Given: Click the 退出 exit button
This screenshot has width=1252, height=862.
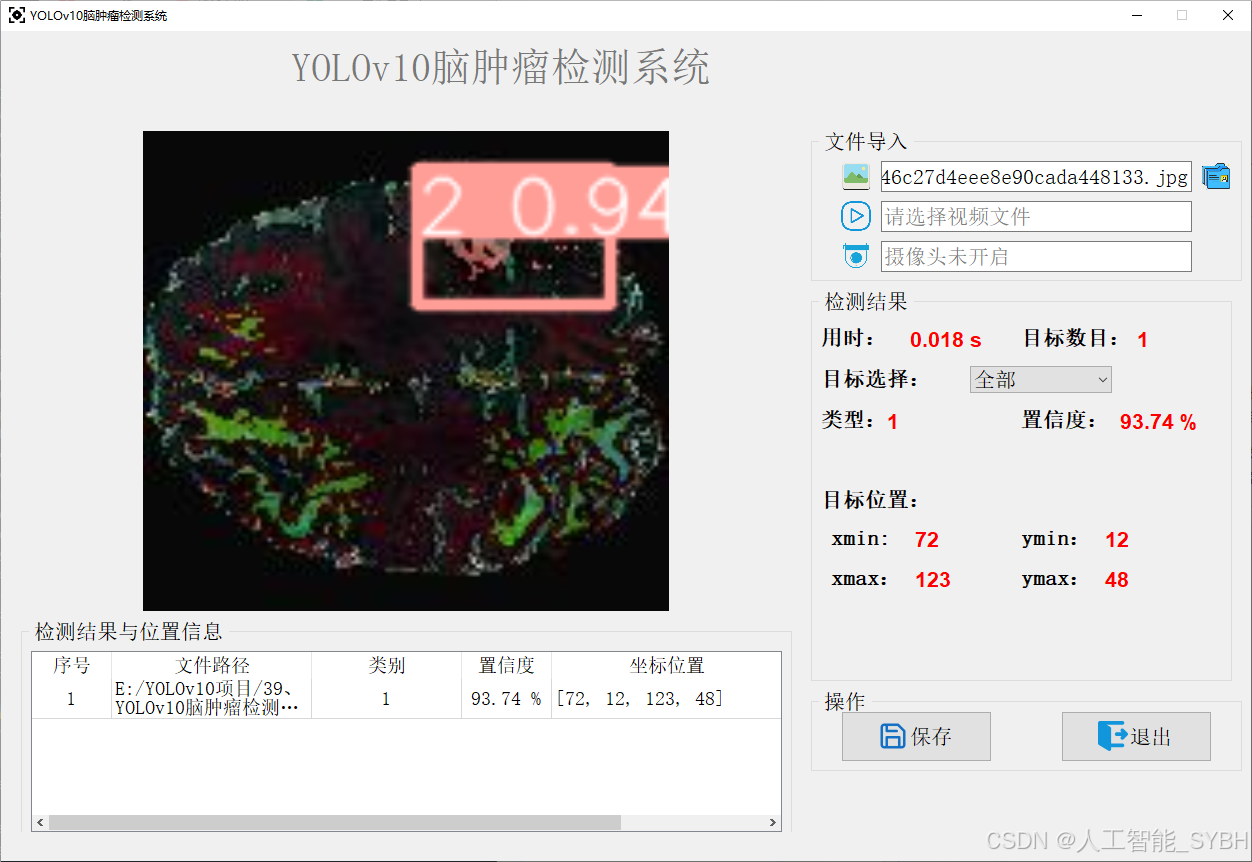Looking at the screenshot, I should coord(1136,737).
